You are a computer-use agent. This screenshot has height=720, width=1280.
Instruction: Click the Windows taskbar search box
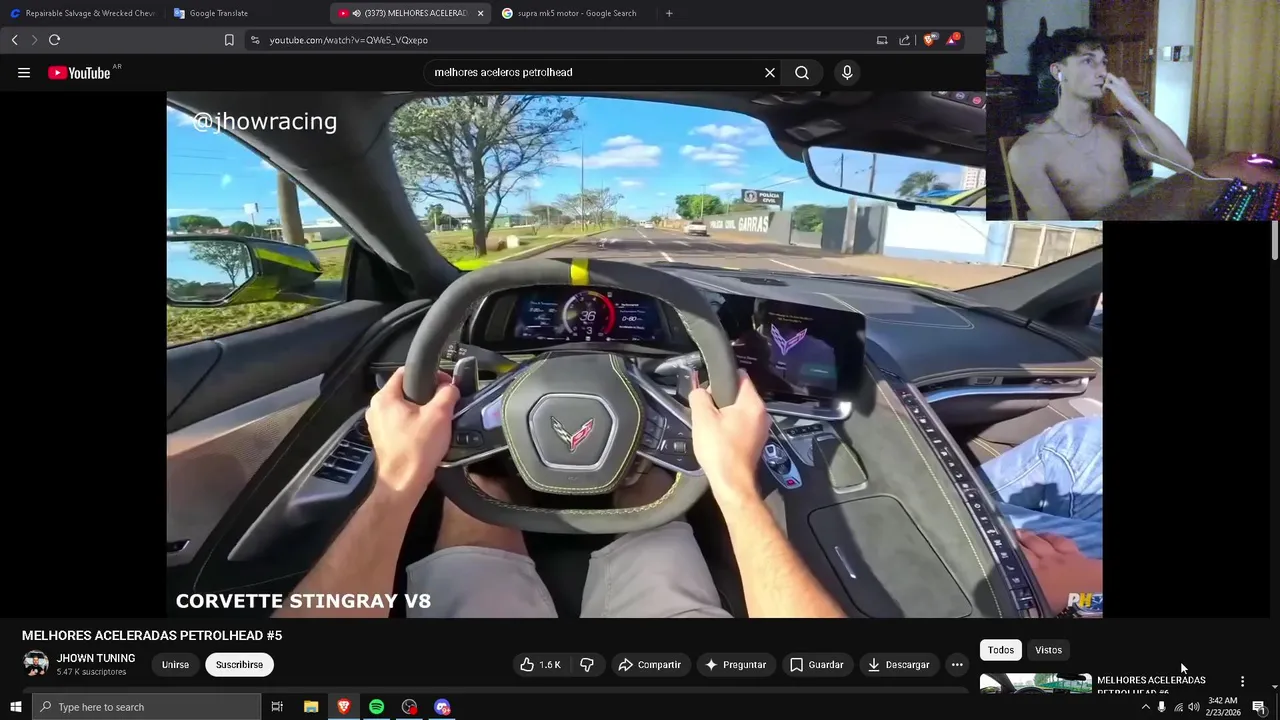[147, 707]
